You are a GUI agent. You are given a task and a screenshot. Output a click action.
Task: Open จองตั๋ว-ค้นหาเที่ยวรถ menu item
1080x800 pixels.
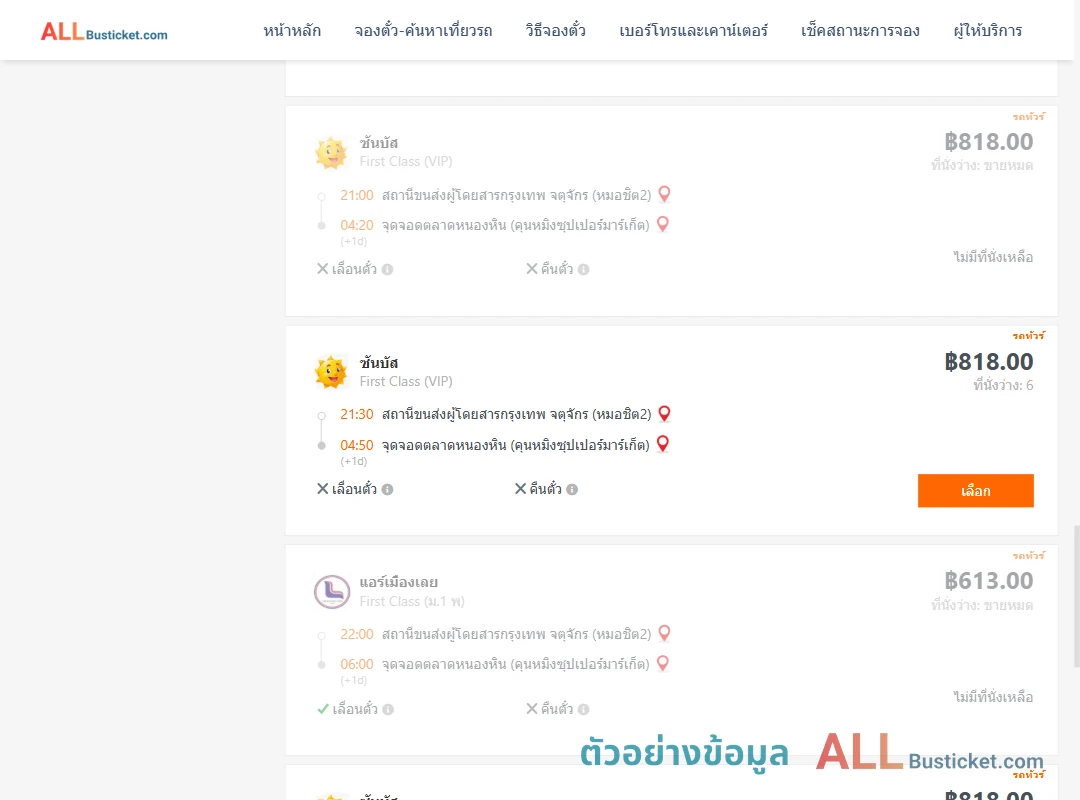[423, 30]
